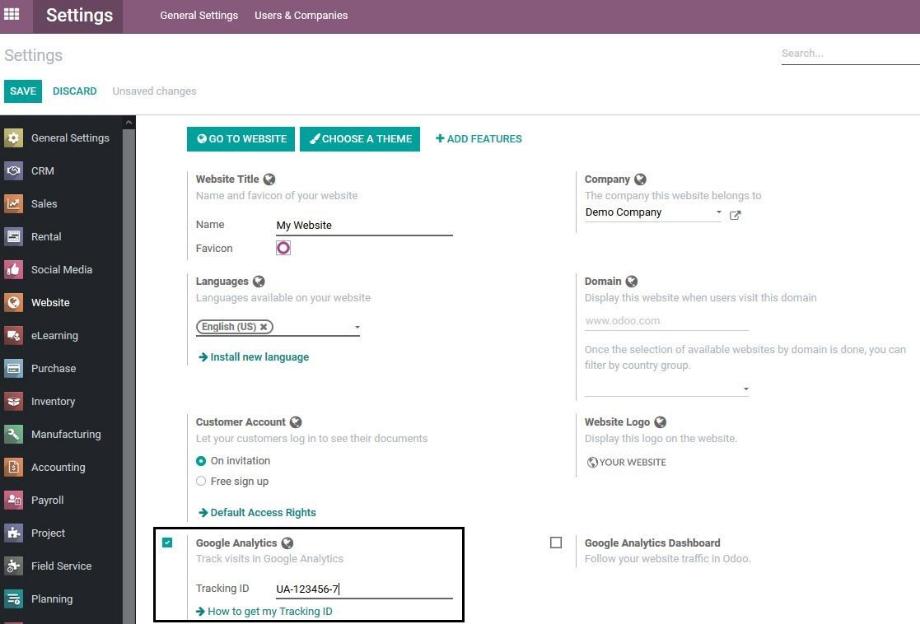Click the Social Media sidebar icon
This screenshot has width=920, height=624.
[x=15, y=269]
